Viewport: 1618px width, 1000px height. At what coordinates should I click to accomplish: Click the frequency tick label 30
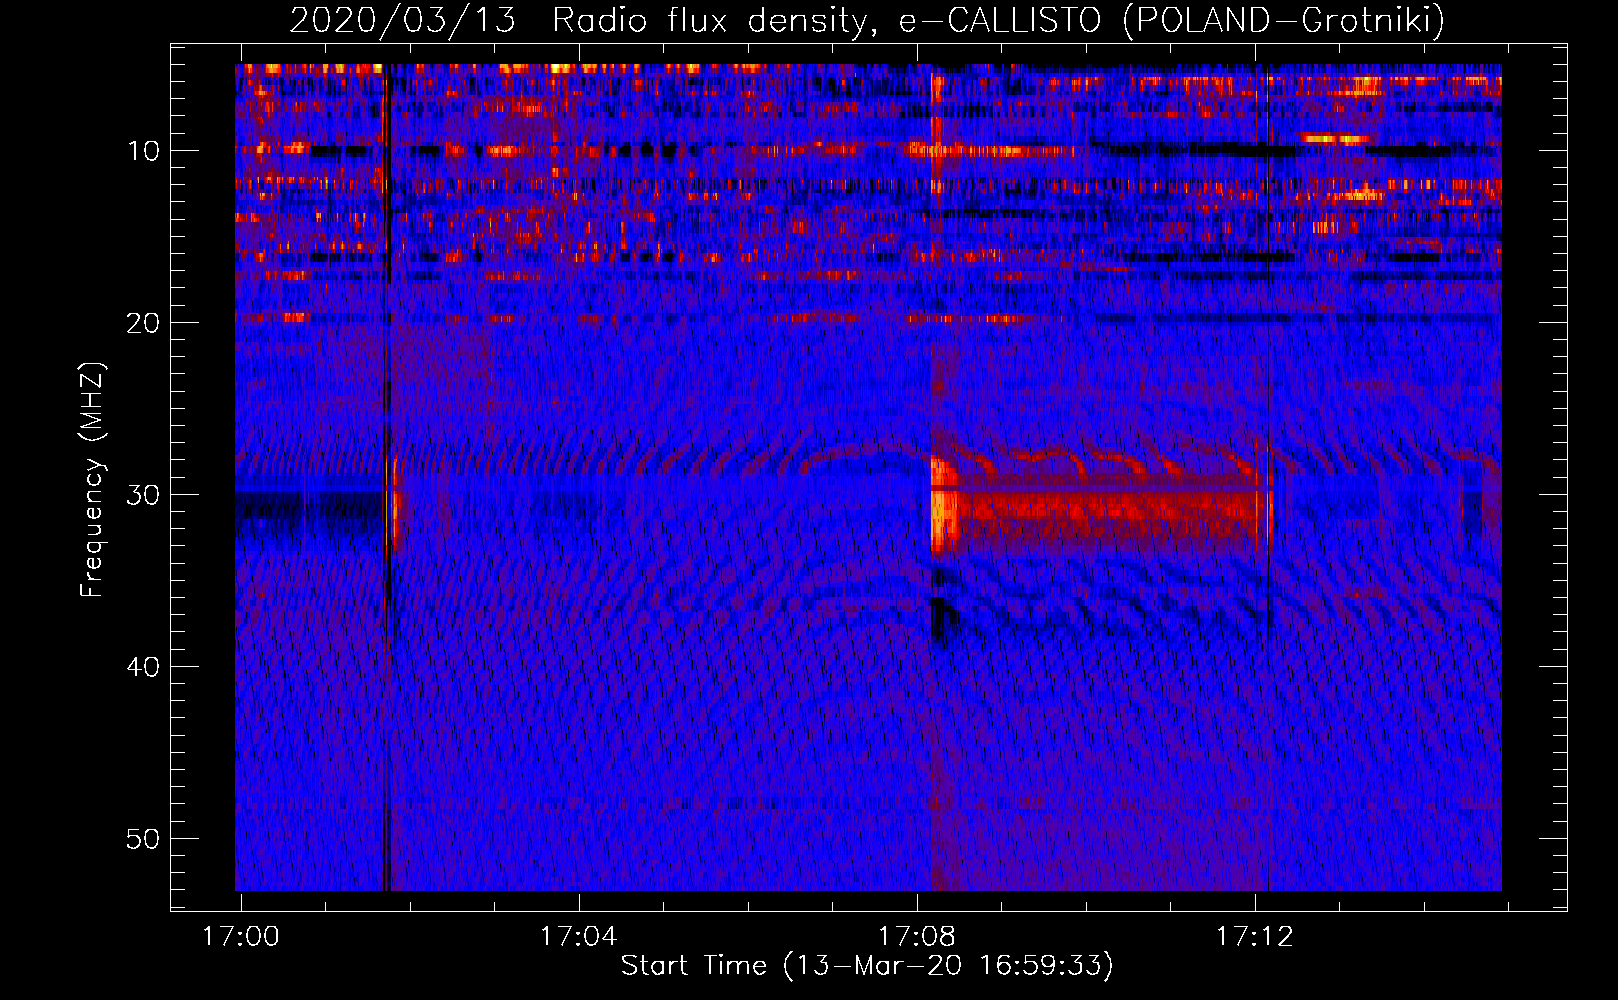coord(144,495)
